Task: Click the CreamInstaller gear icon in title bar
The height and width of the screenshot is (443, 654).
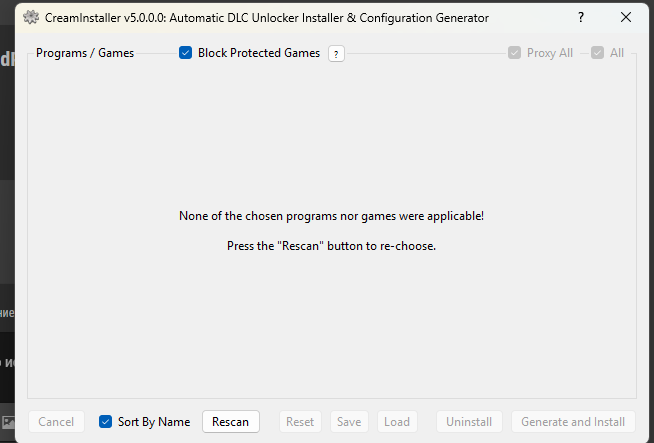Action: (31, 18)
